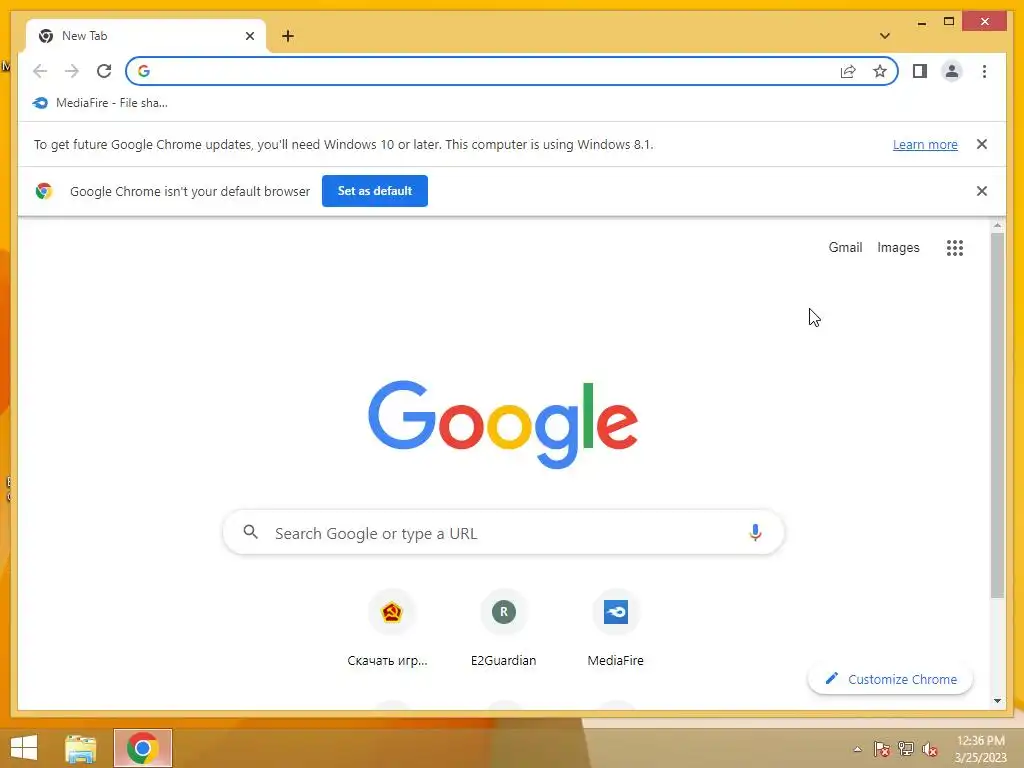
Task: Open File Explorer from the taskbar
Action: coord(80,748)
